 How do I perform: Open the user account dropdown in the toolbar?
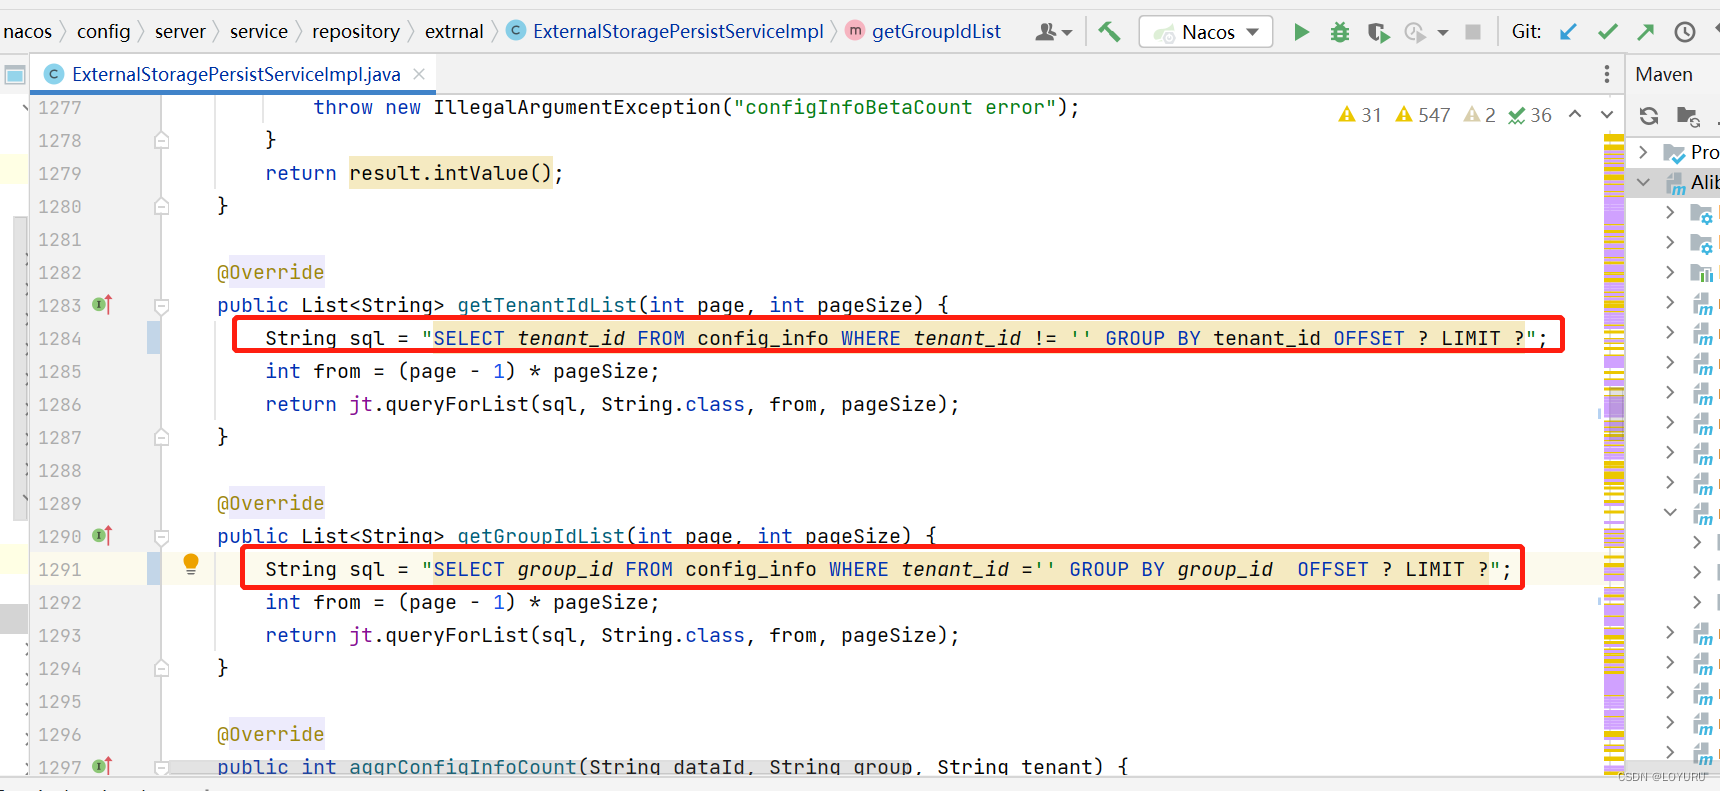1053,32
